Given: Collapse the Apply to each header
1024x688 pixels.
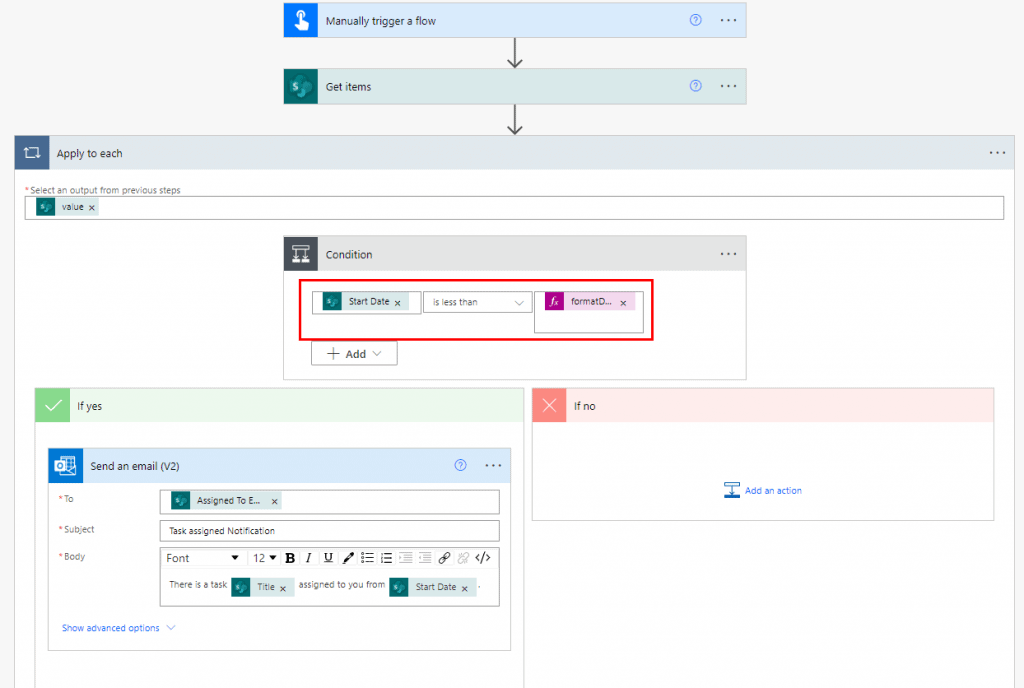Looking at the screenshot, I should pyautogui.click(x=515, y=153).
